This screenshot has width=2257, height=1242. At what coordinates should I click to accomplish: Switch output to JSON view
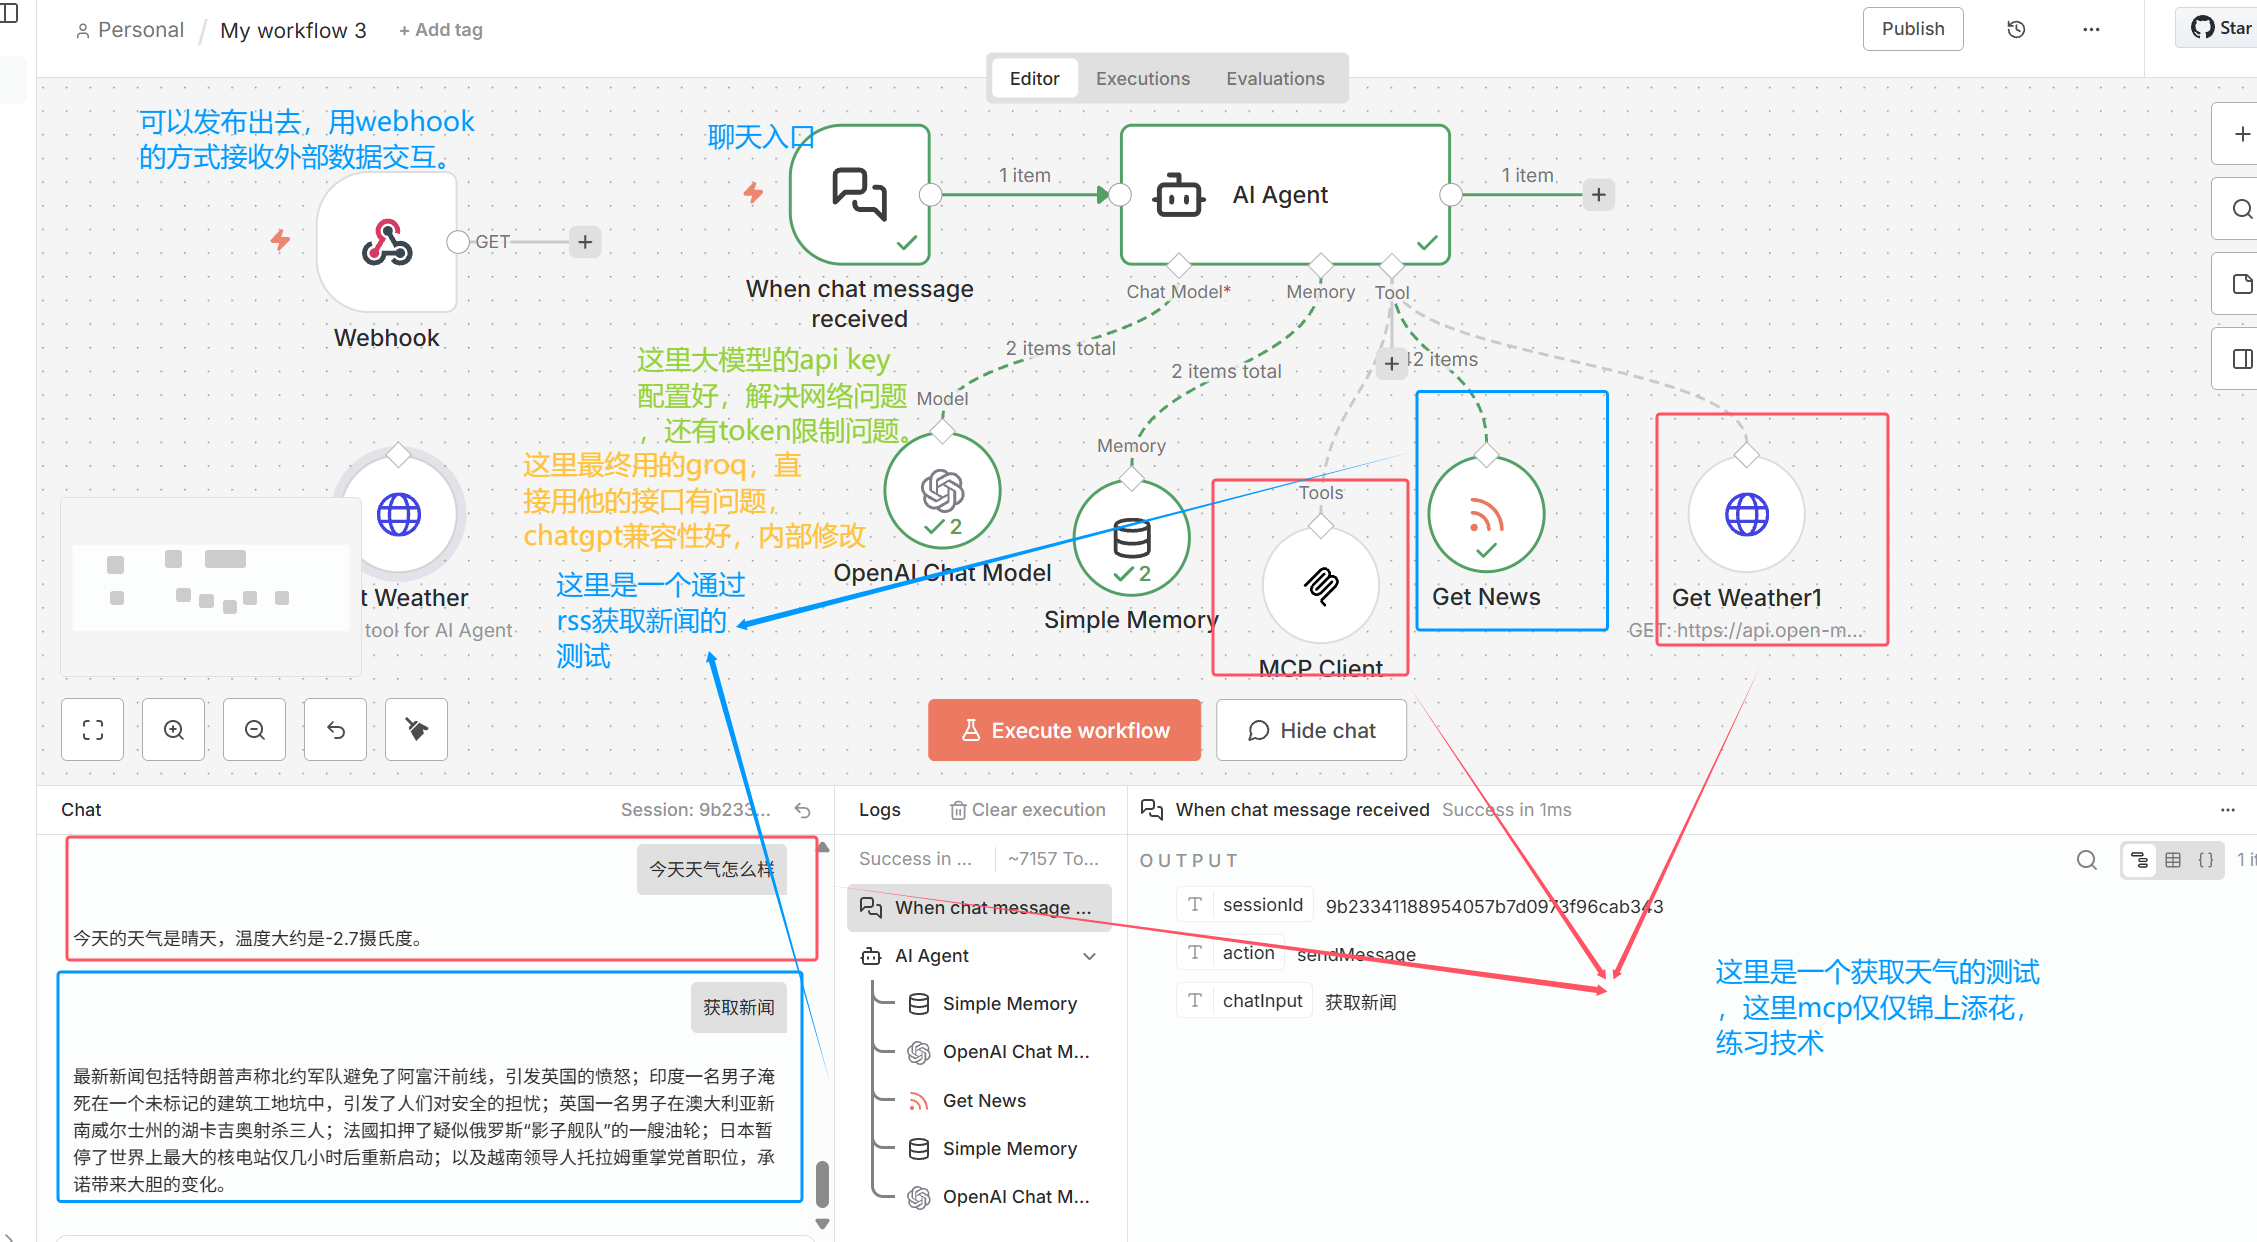pyautogui.click(x=2205, y=860)
